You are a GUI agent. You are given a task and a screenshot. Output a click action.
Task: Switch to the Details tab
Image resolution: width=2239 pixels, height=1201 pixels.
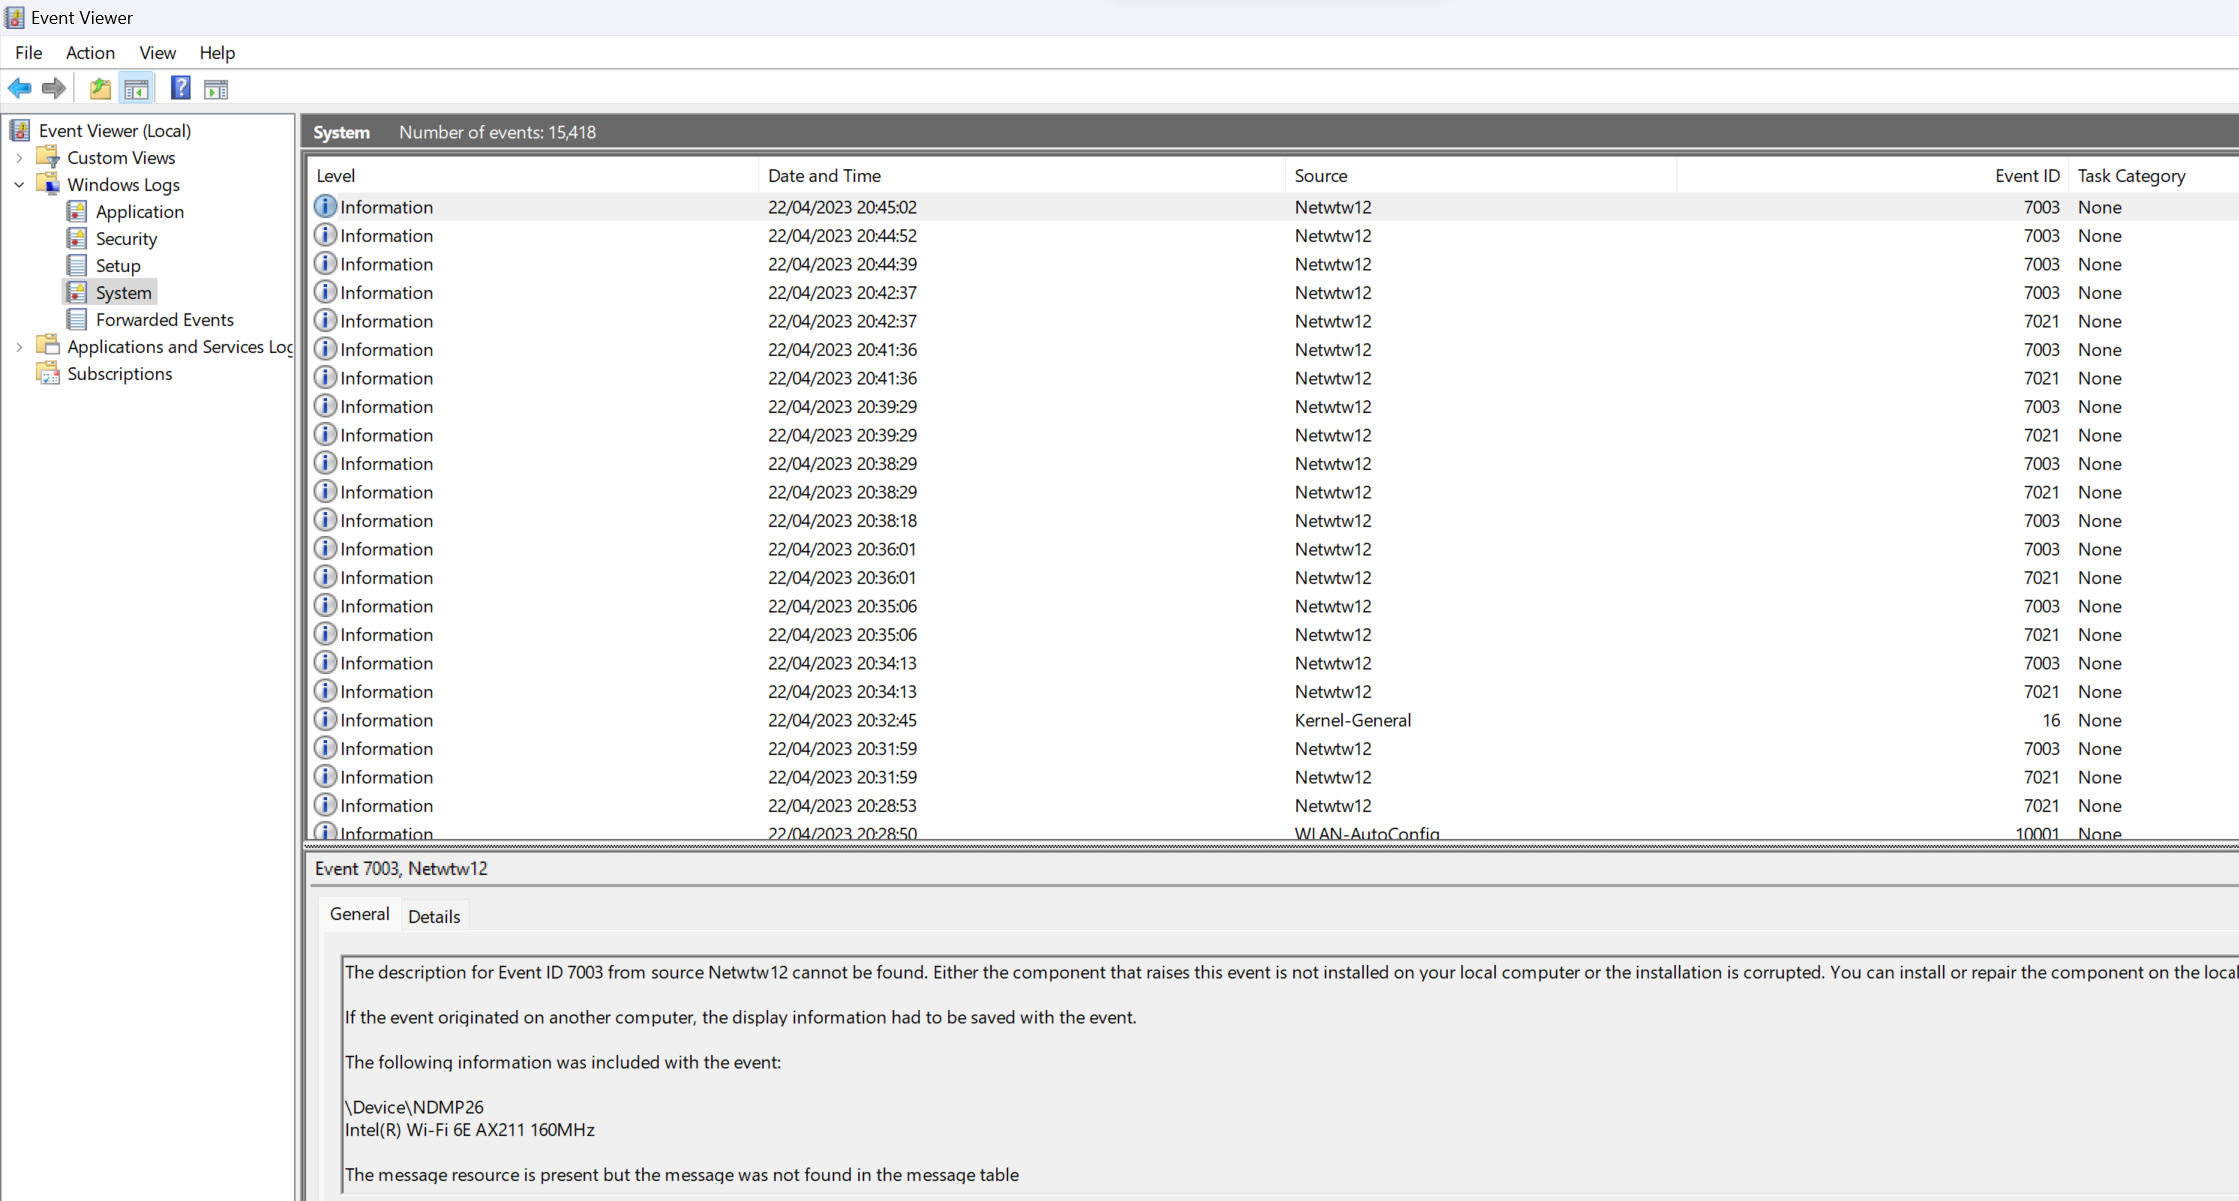pos(434,915)
